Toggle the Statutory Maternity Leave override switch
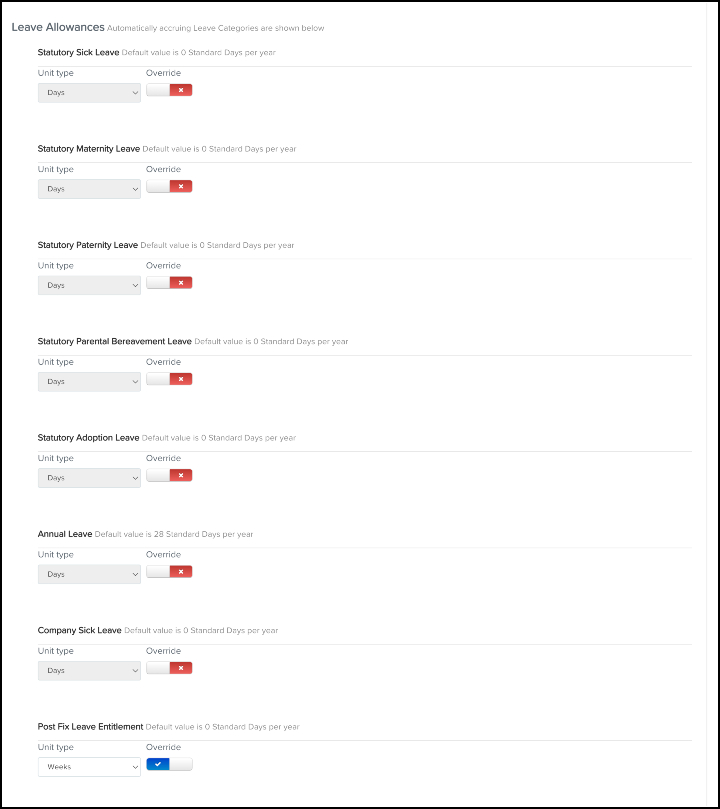 [169, 186]
